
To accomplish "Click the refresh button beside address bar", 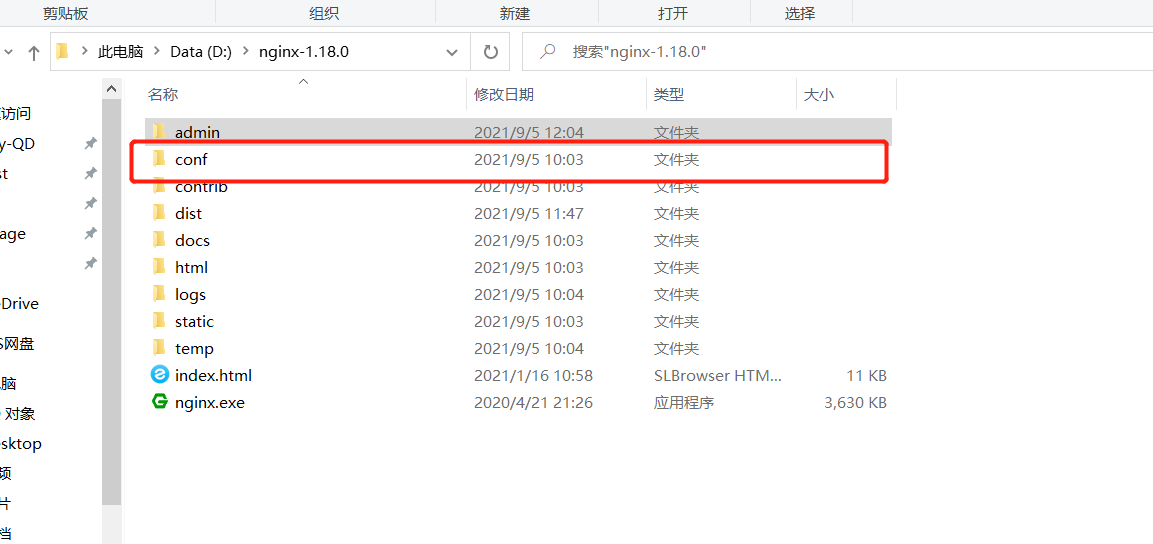I will (490, 52).
